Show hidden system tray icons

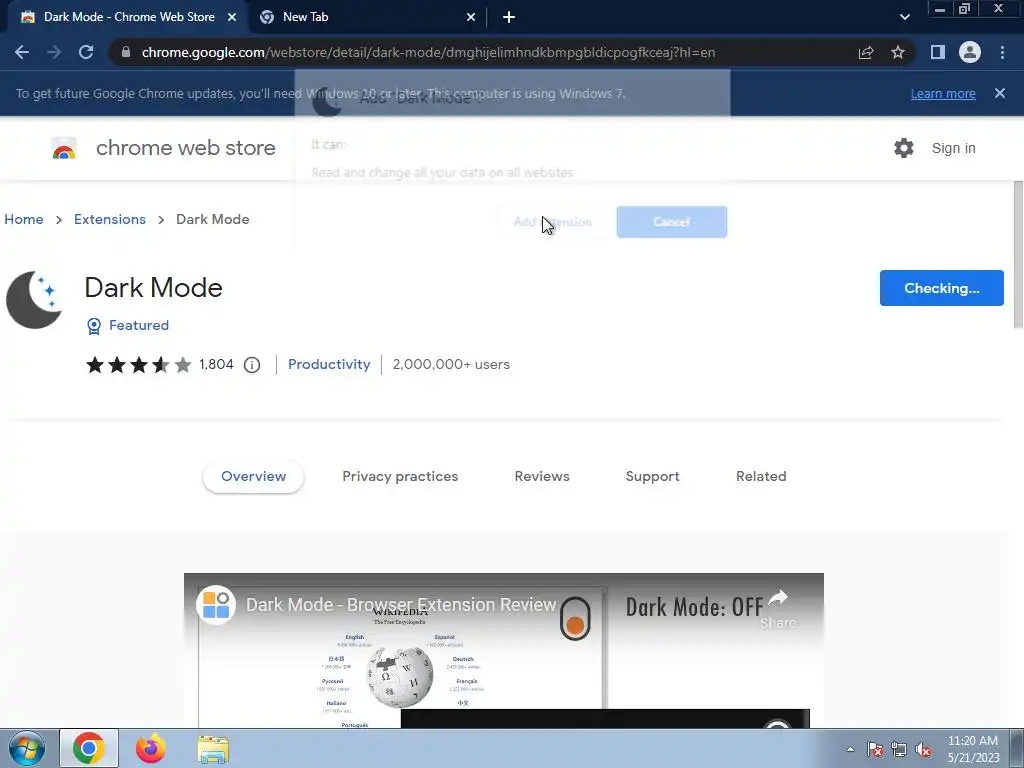[850, 749]
